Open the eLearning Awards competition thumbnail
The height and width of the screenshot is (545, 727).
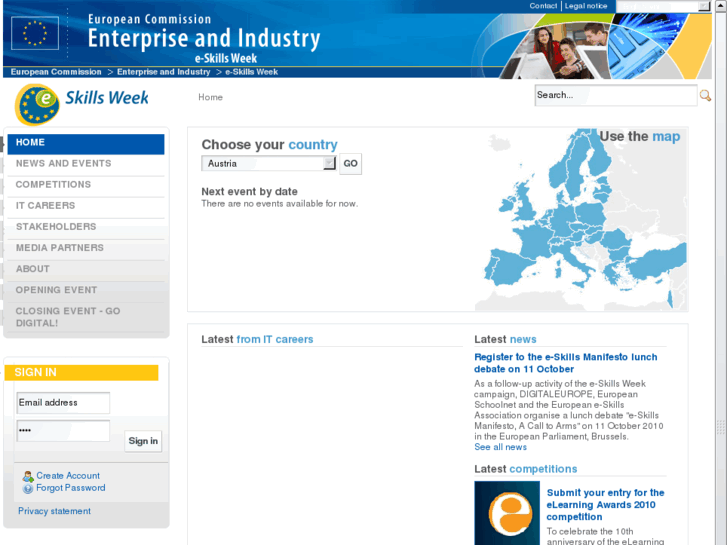pos(507,513)
